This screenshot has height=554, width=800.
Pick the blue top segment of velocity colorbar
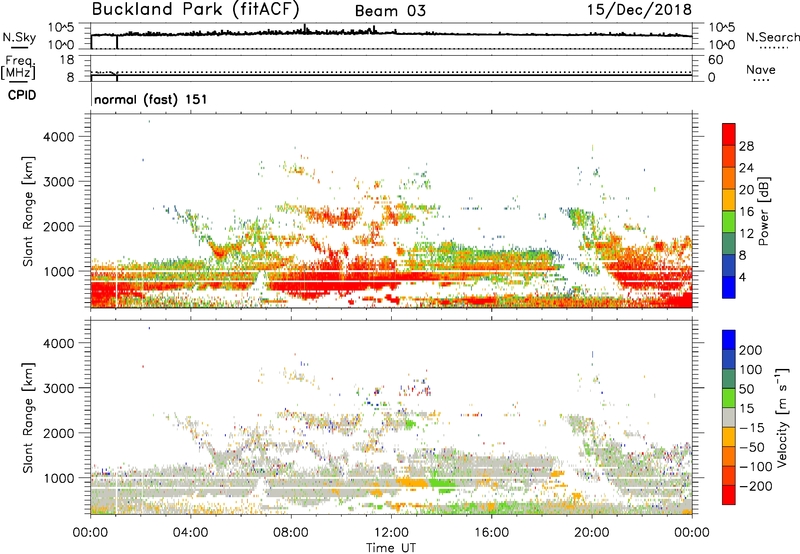[x=729, y=340]
